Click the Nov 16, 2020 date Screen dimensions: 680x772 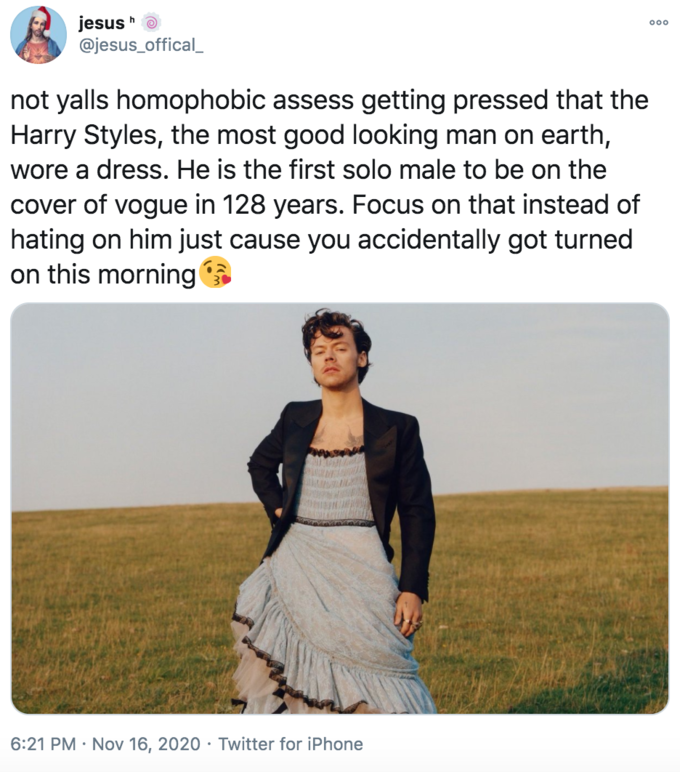pos(146,743)
